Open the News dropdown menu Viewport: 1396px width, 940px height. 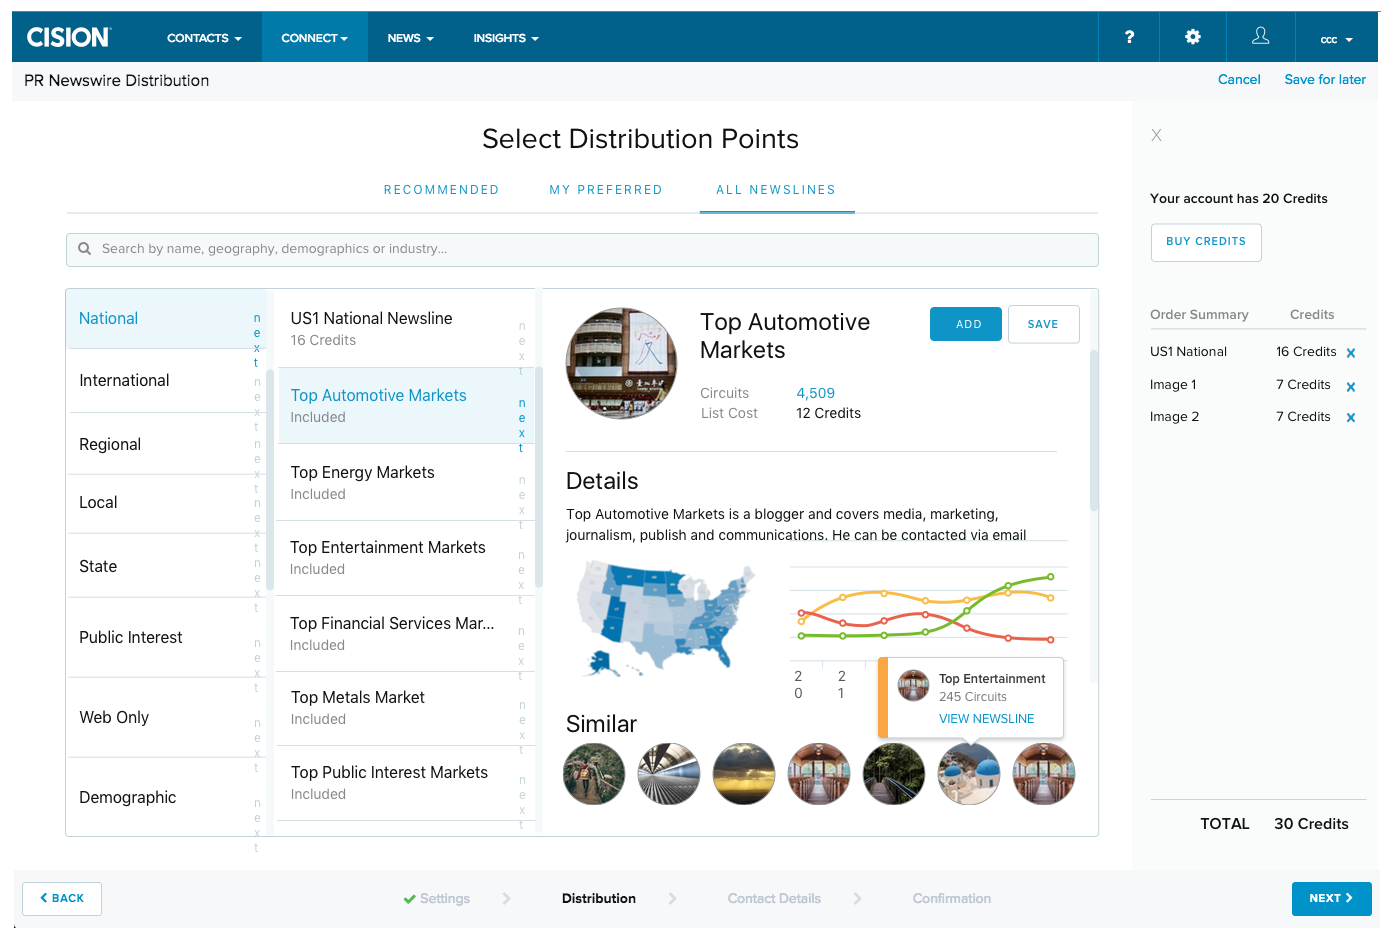click(410, 38)
